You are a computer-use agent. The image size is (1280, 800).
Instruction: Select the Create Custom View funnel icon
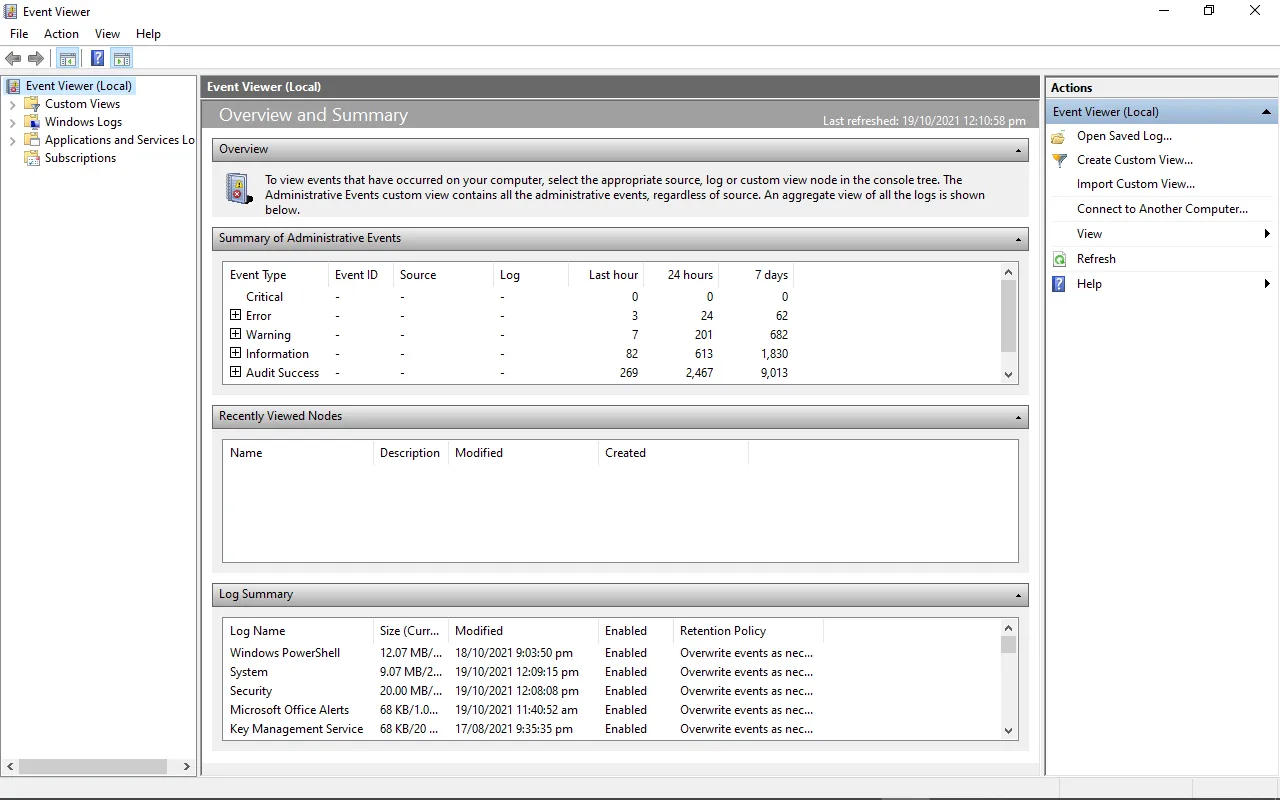click(1058, 160)
